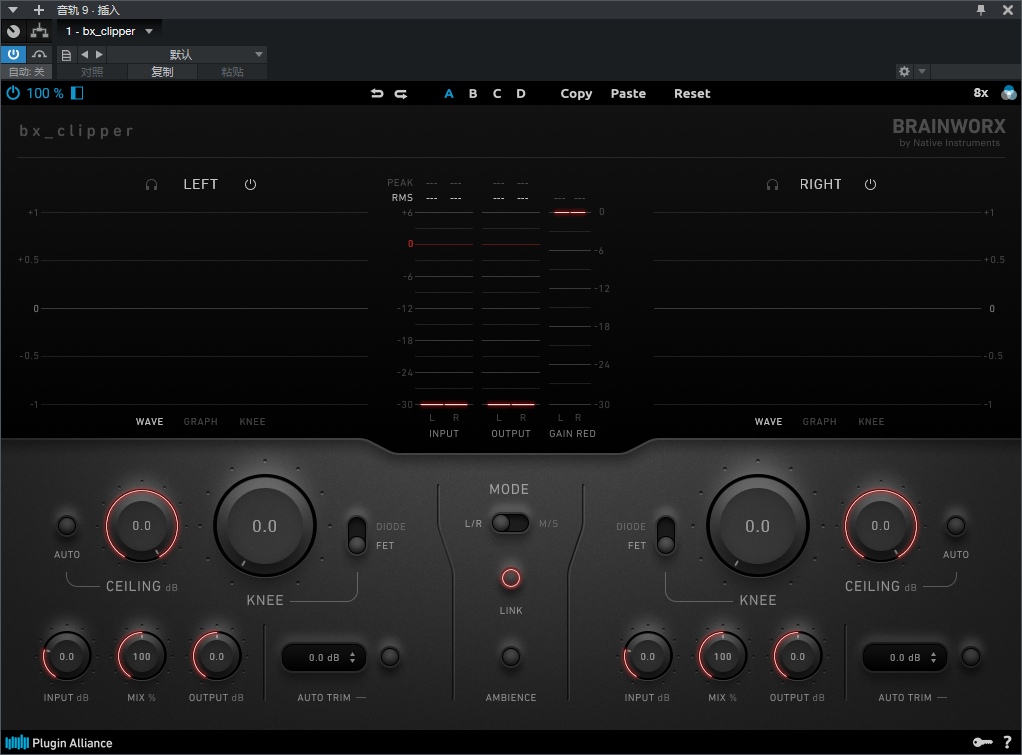This screenshot has width=1022, height=755.
Task: Toggle the LINK button
Action: click(x=511, y=578)
